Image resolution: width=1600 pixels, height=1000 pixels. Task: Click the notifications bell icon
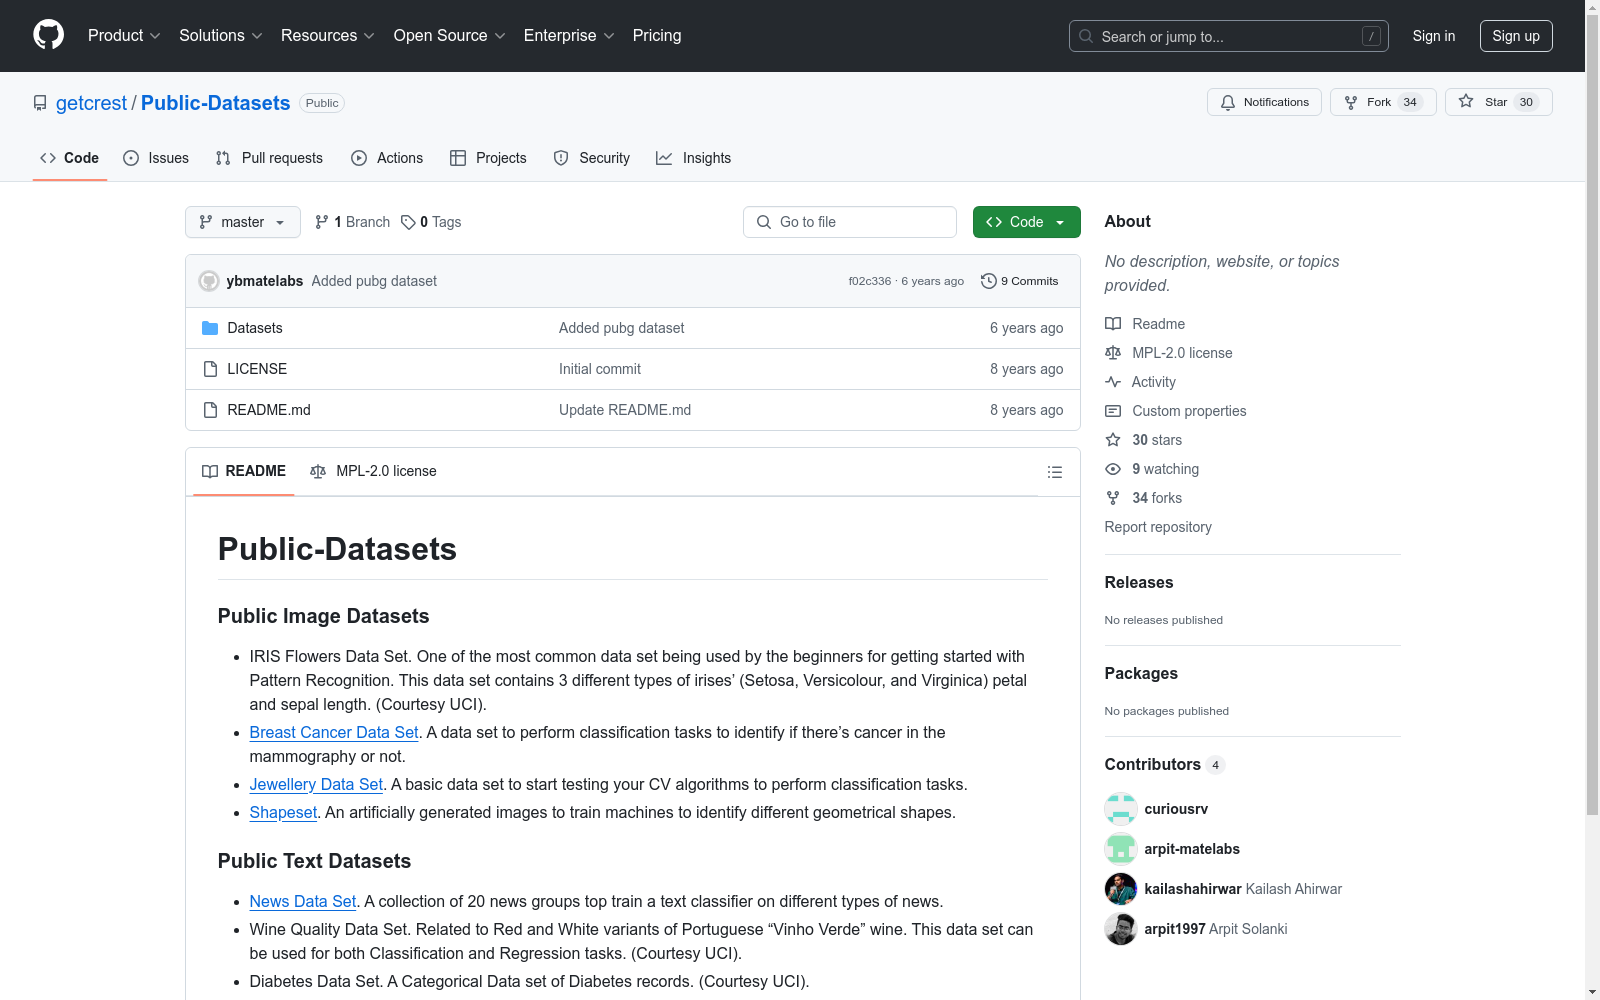click(x=1228, y=102)
